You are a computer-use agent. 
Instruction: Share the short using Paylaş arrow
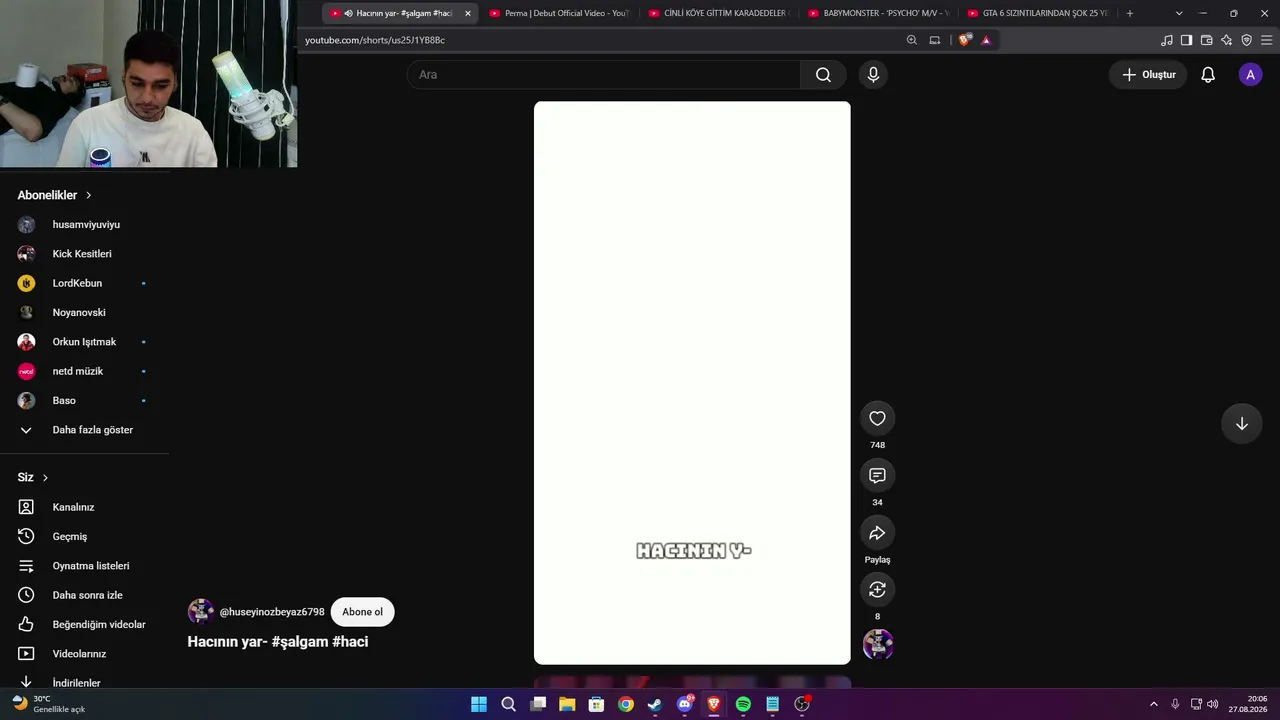(877, 533)
